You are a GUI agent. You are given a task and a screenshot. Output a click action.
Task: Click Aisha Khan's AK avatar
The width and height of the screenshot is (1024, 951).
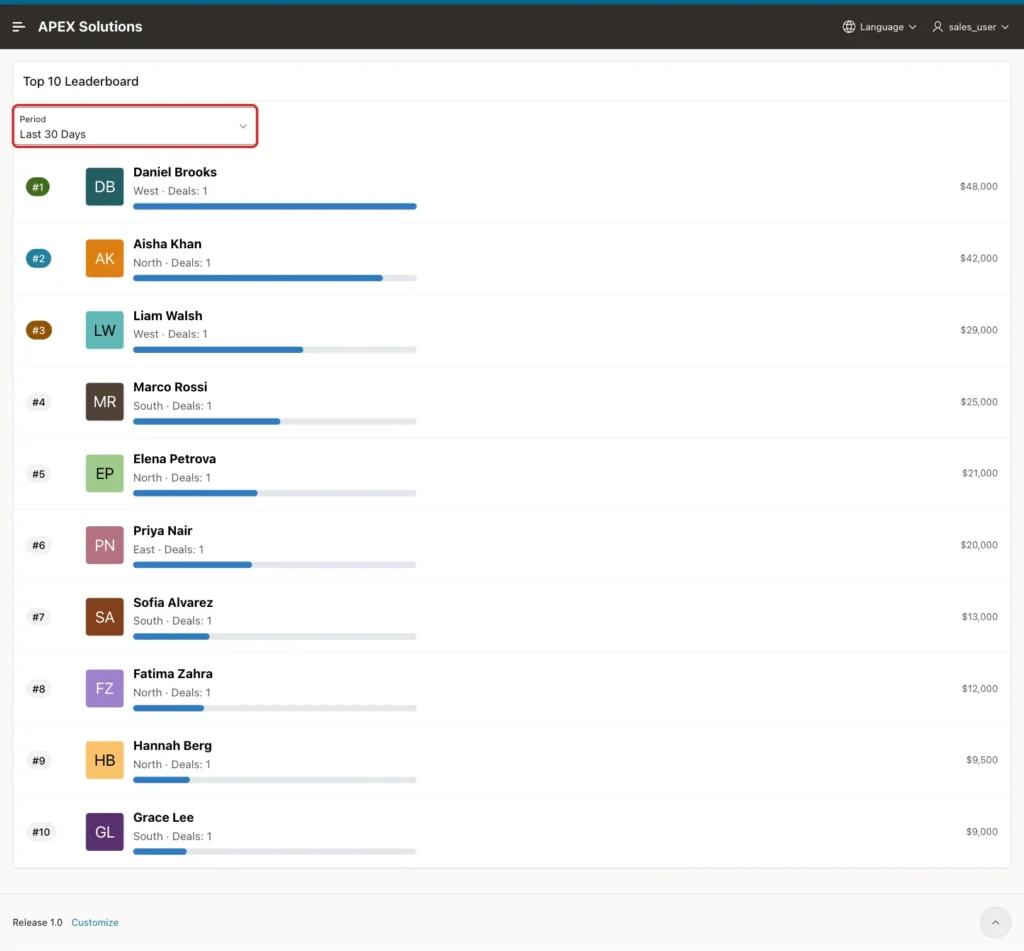tap(104, 259)
